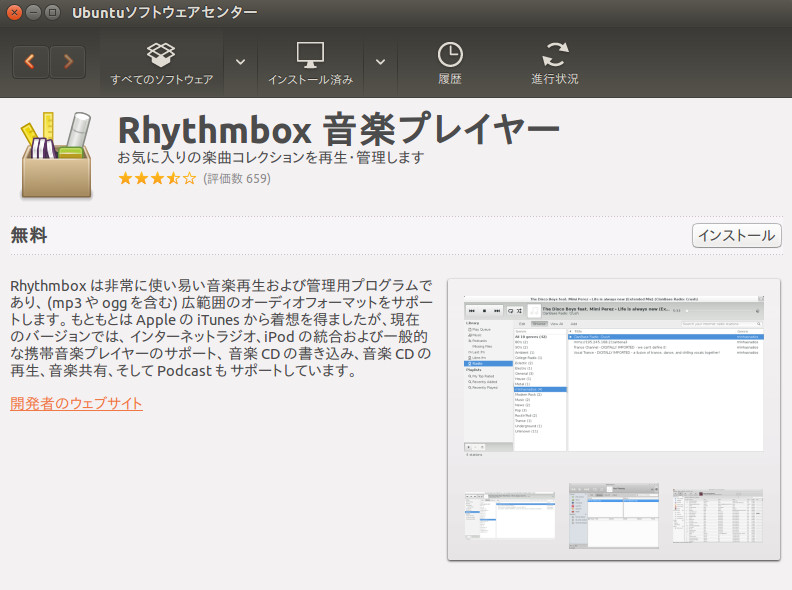792x590 pixels.
Task: Select the second small screenshot thumbnail
Action: 614,515
